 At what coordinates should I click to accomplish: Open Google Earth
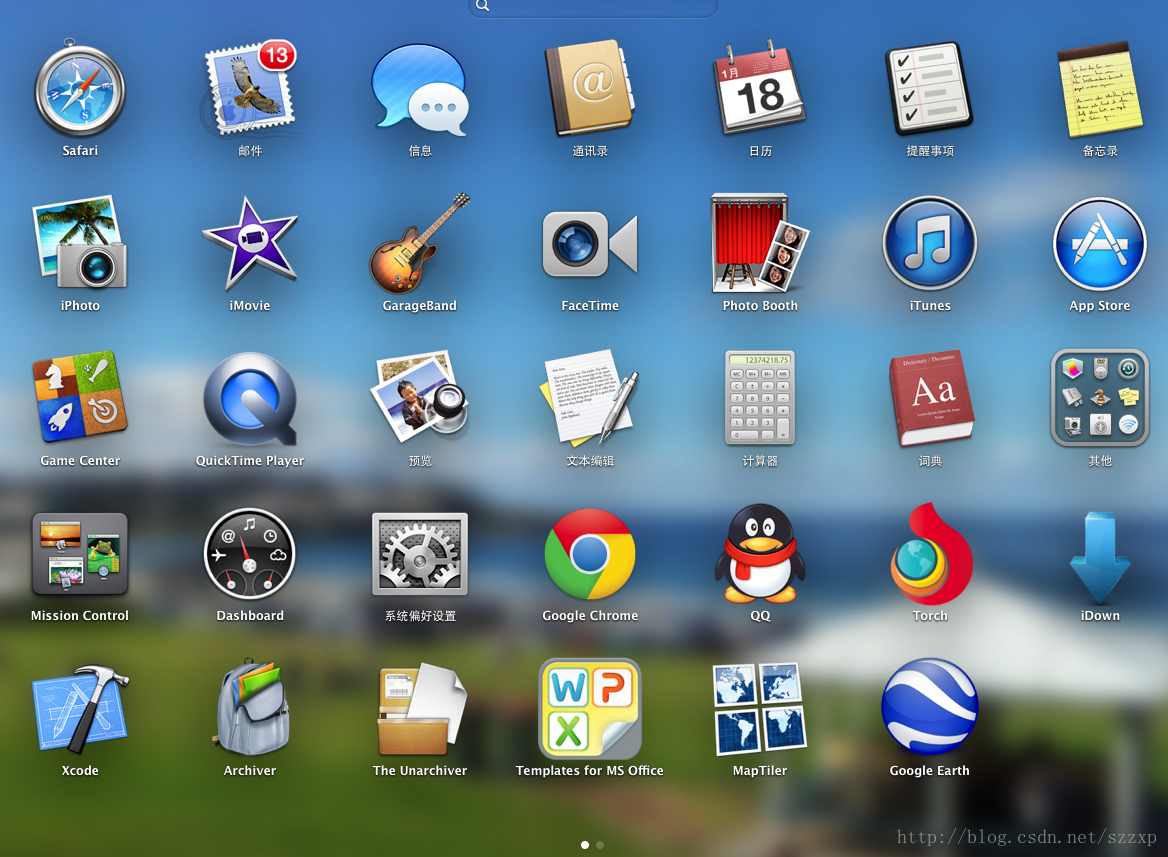click(930, 706)
